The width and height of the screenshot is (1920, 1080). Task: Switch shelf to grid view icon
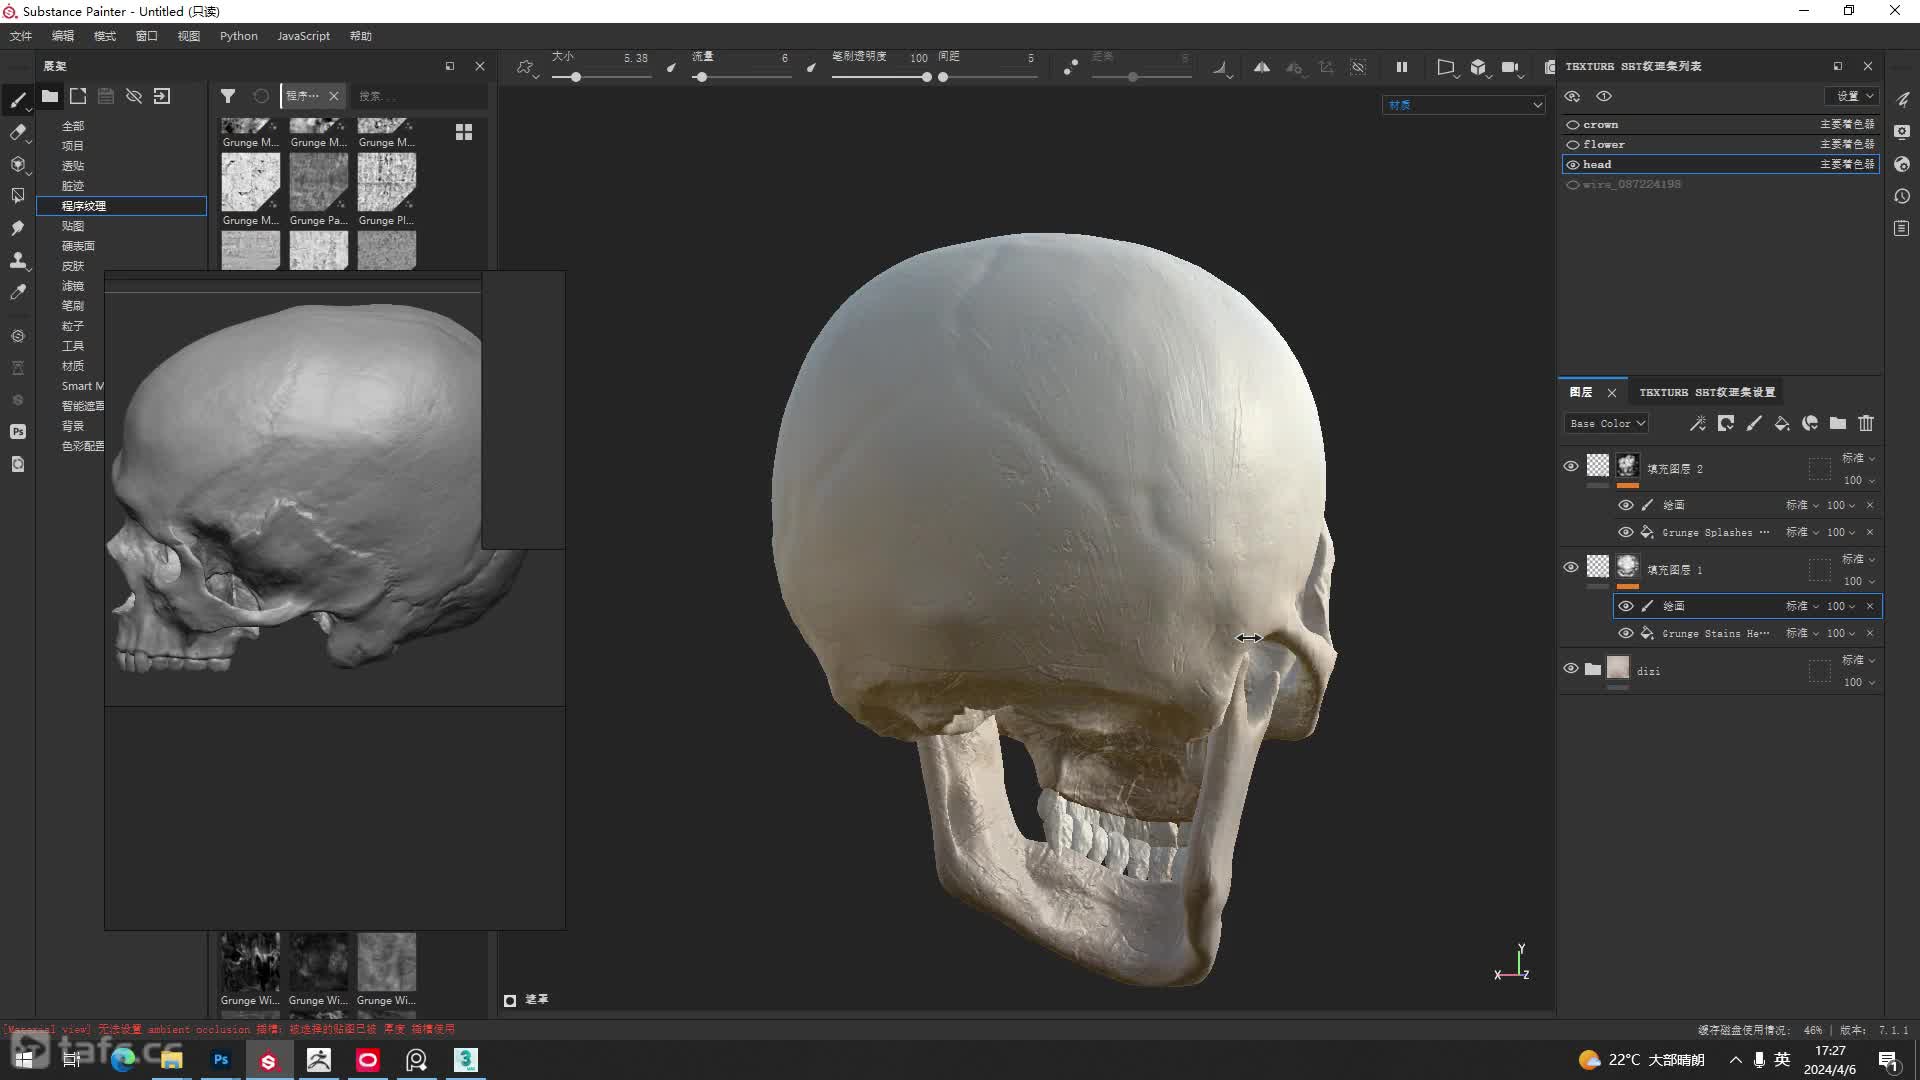[x=464, y=132]
